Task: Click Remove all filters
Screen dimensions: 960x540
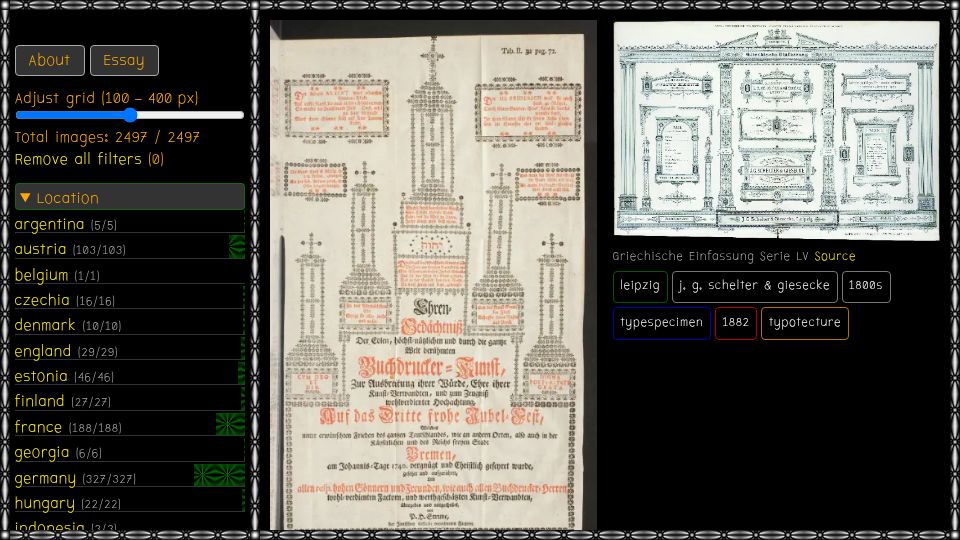Action: [x=89, y=159]
